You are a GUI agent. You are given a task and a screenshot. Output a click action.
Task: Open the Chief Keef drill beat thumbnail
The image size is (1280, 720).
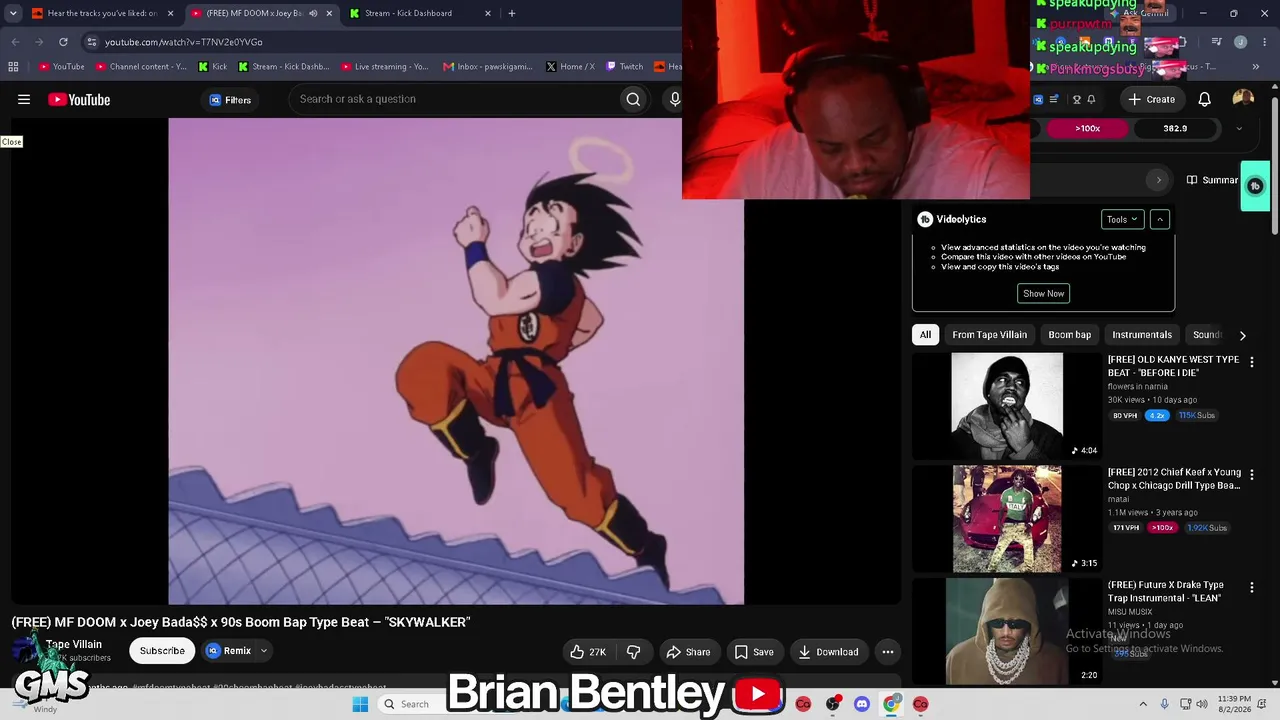pyautogui.click(x=1007, y=518)
